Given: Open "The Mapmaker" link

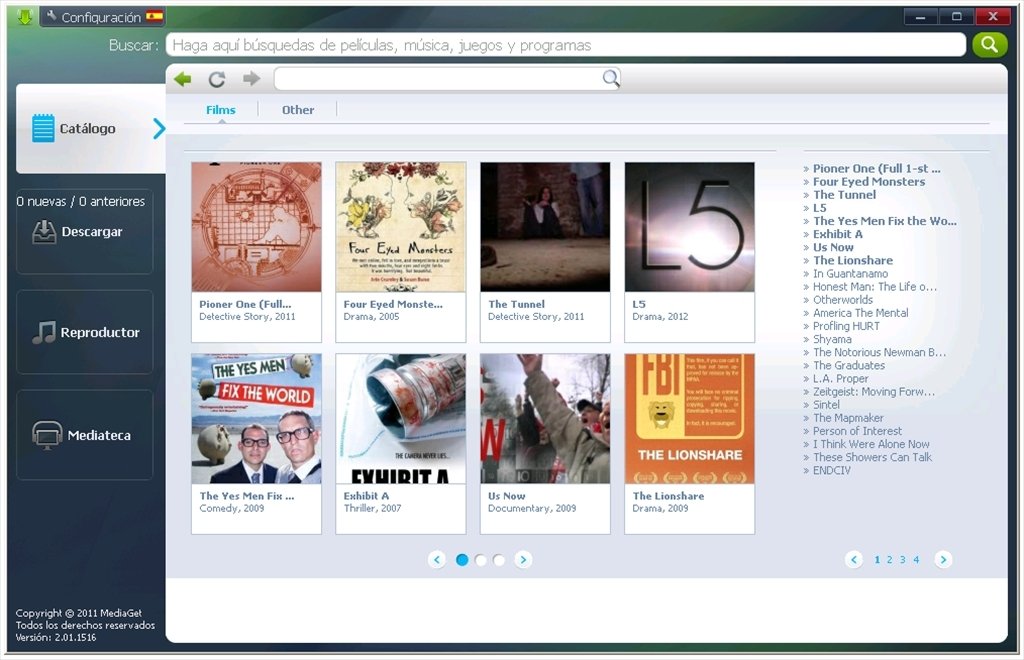Looking at the screenshot, I should point(848,418).
